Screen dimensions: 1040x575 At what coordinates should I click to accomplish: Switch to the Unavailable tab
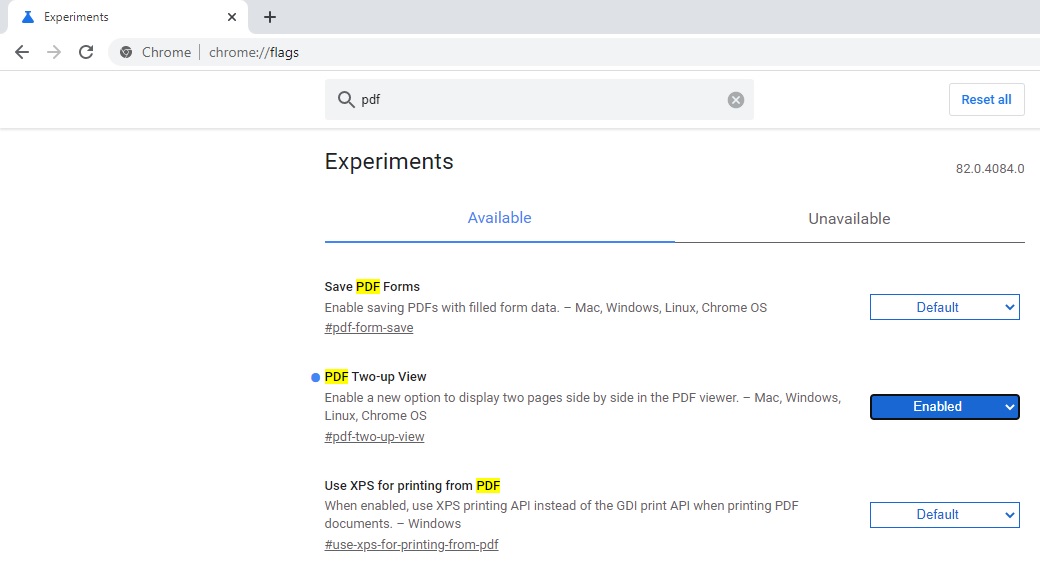849,218
